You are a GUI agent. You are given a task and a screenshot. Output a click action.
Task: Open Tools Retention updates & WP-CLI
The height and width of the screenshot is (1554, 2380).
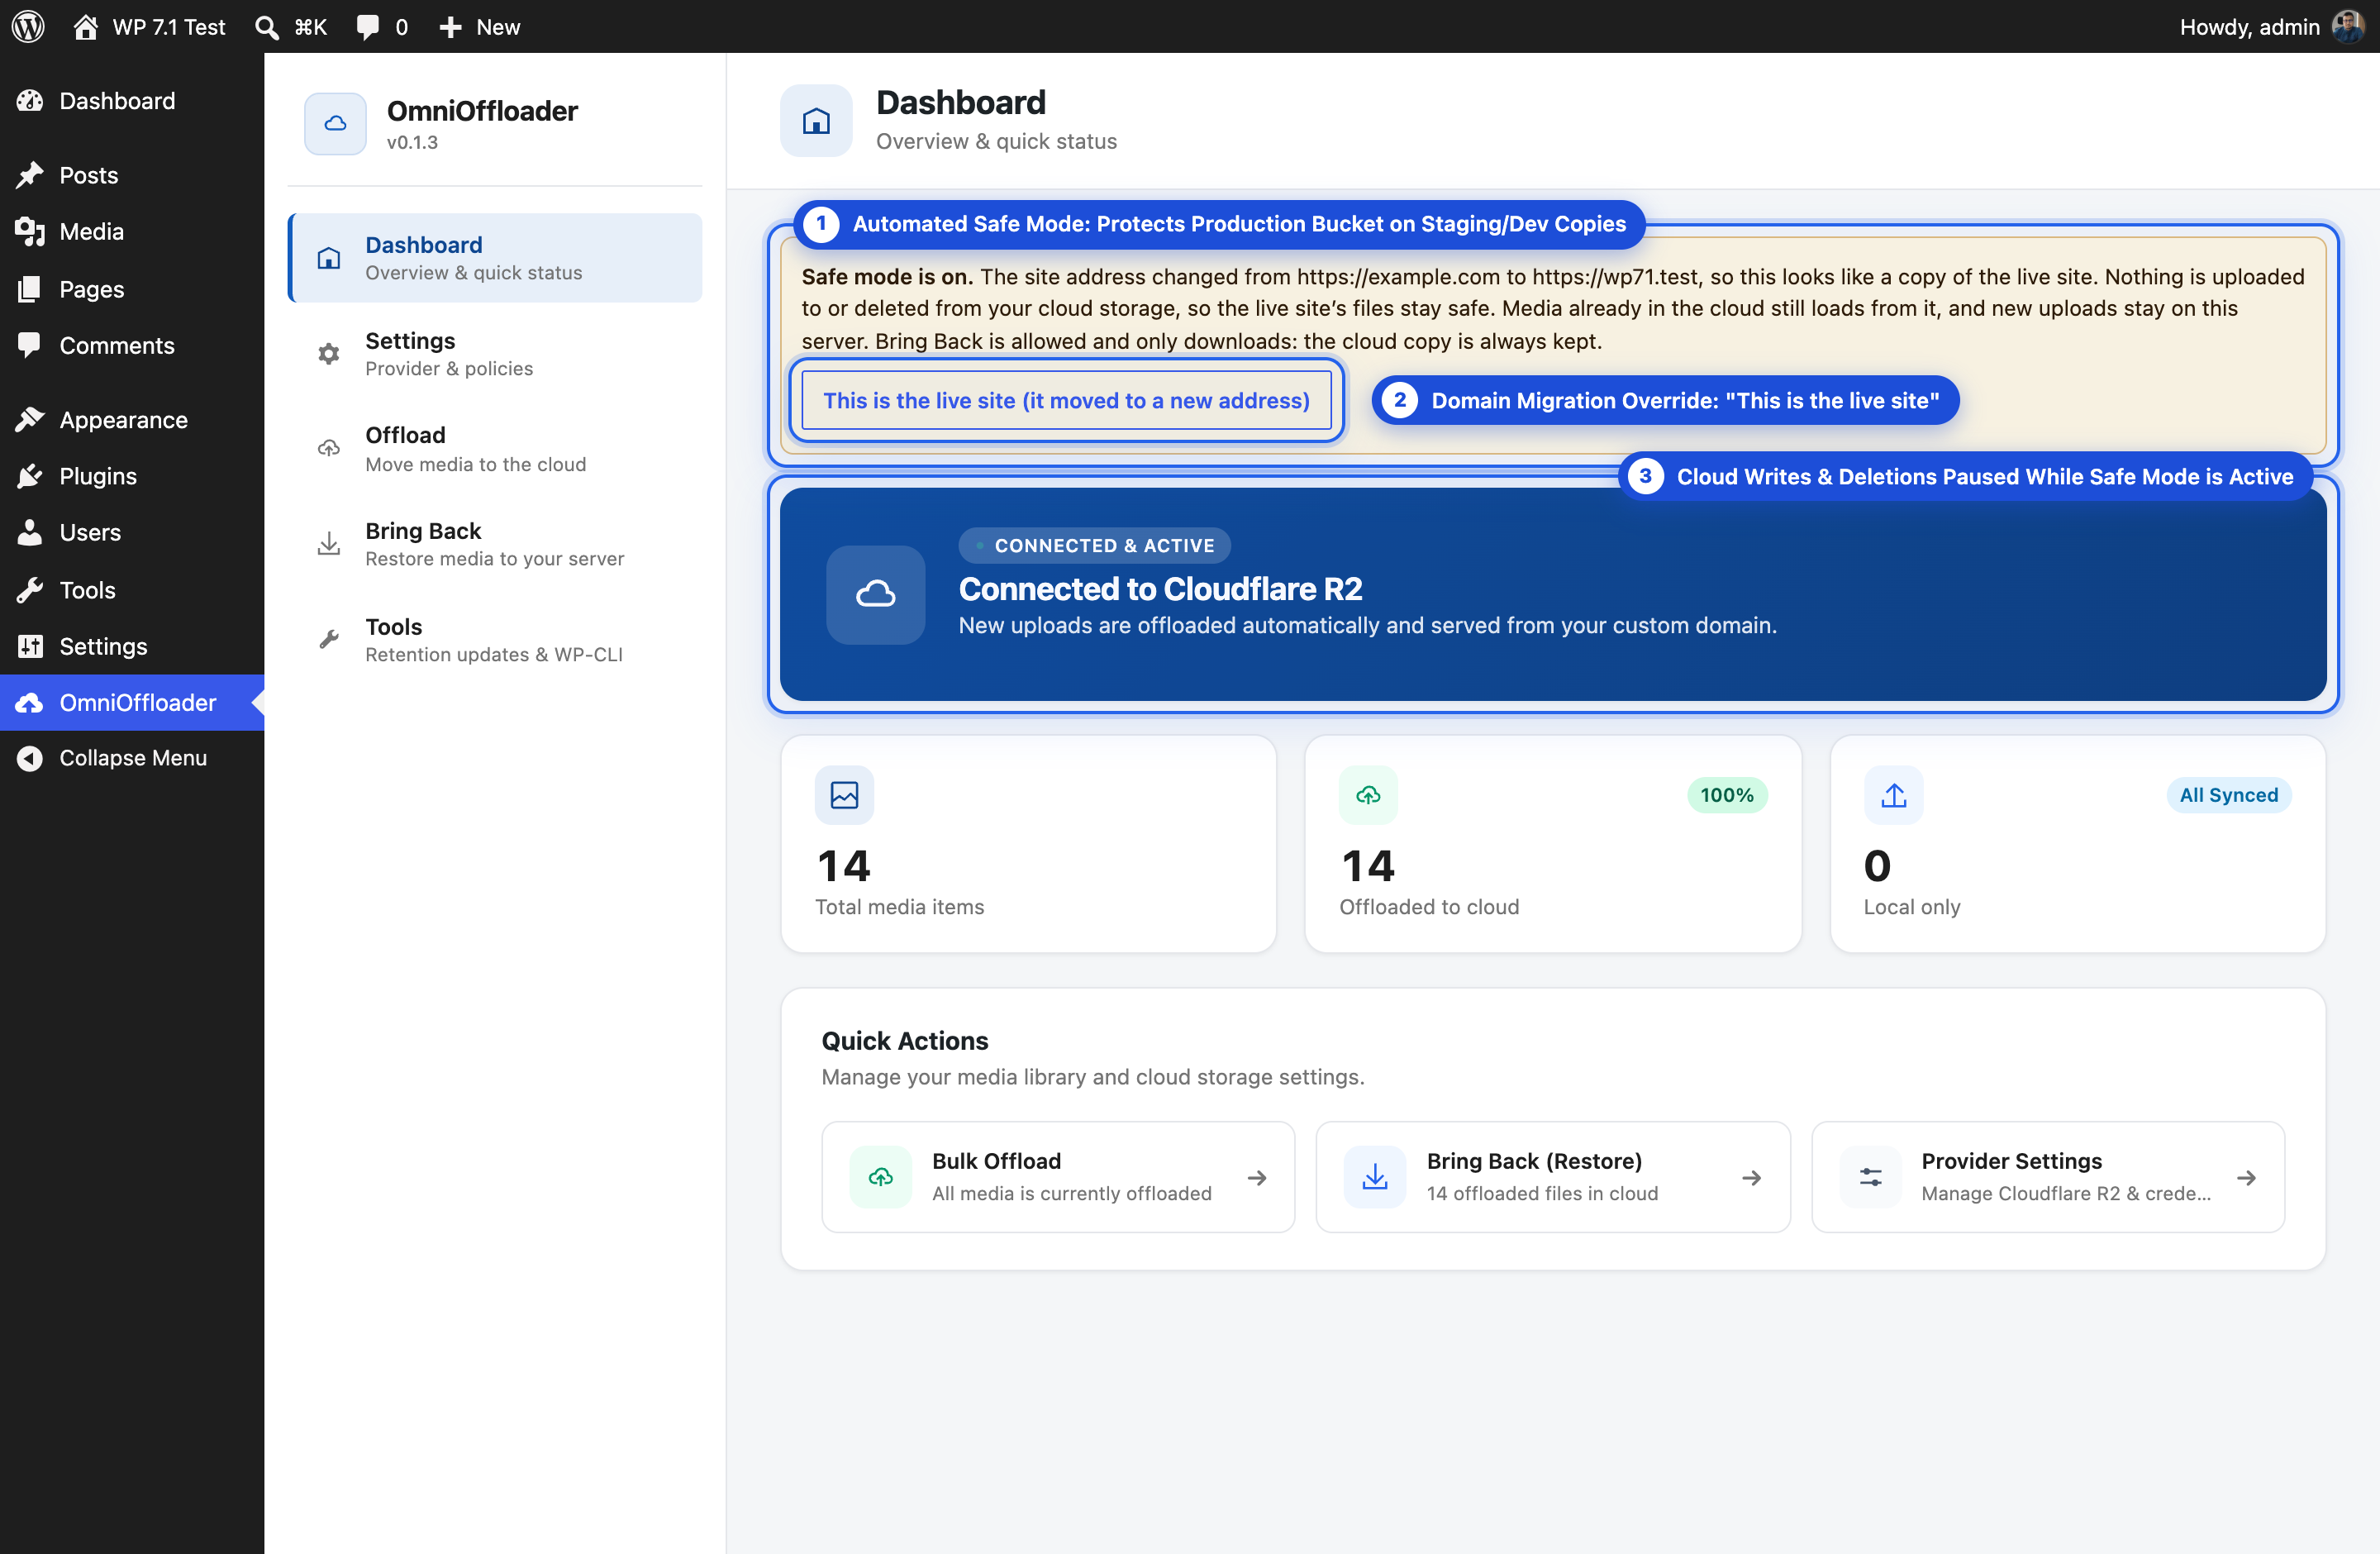(x=495, y=640)
